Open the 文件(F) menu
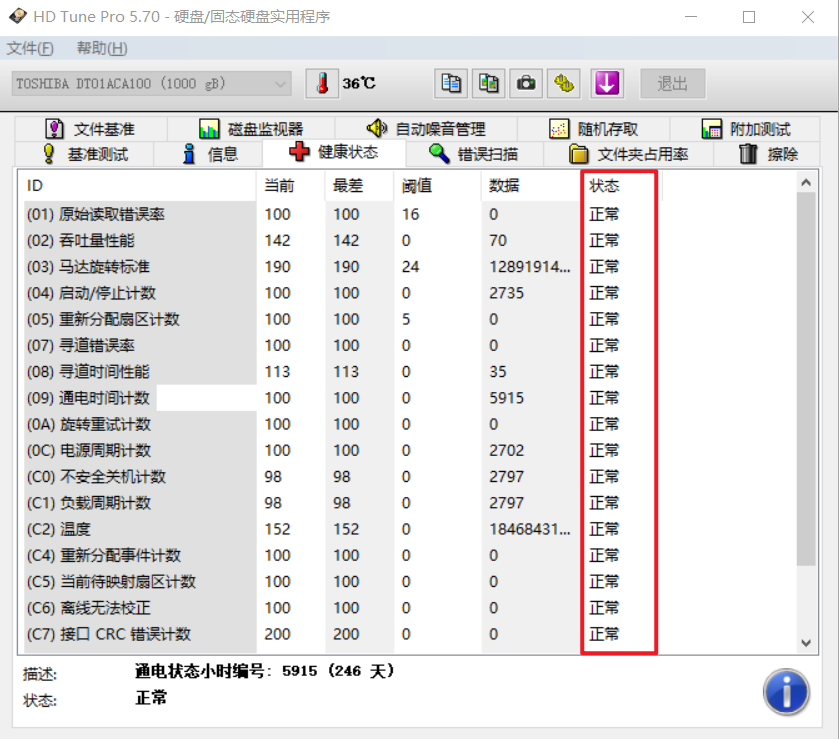Viewport: 839px width, 739px height. 30,49
